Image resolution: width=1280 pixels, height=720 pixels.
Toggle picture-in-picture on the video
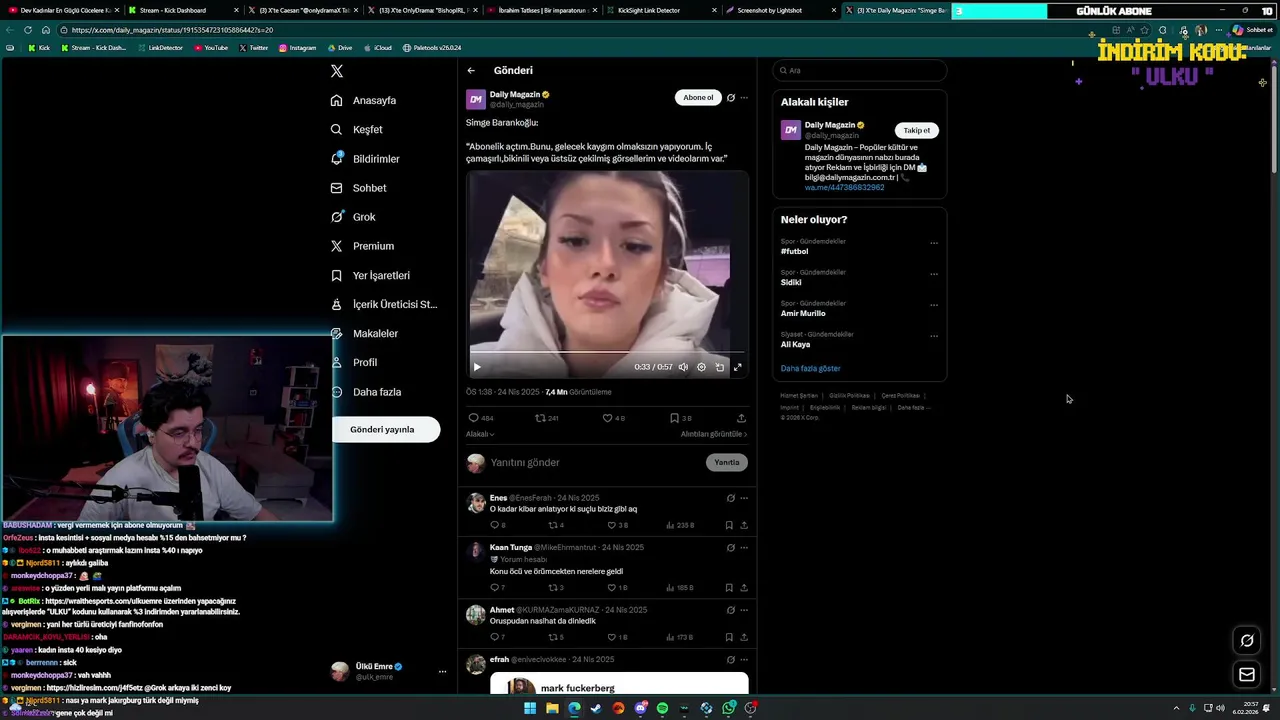pyautogui.click(x=720, y=367)
